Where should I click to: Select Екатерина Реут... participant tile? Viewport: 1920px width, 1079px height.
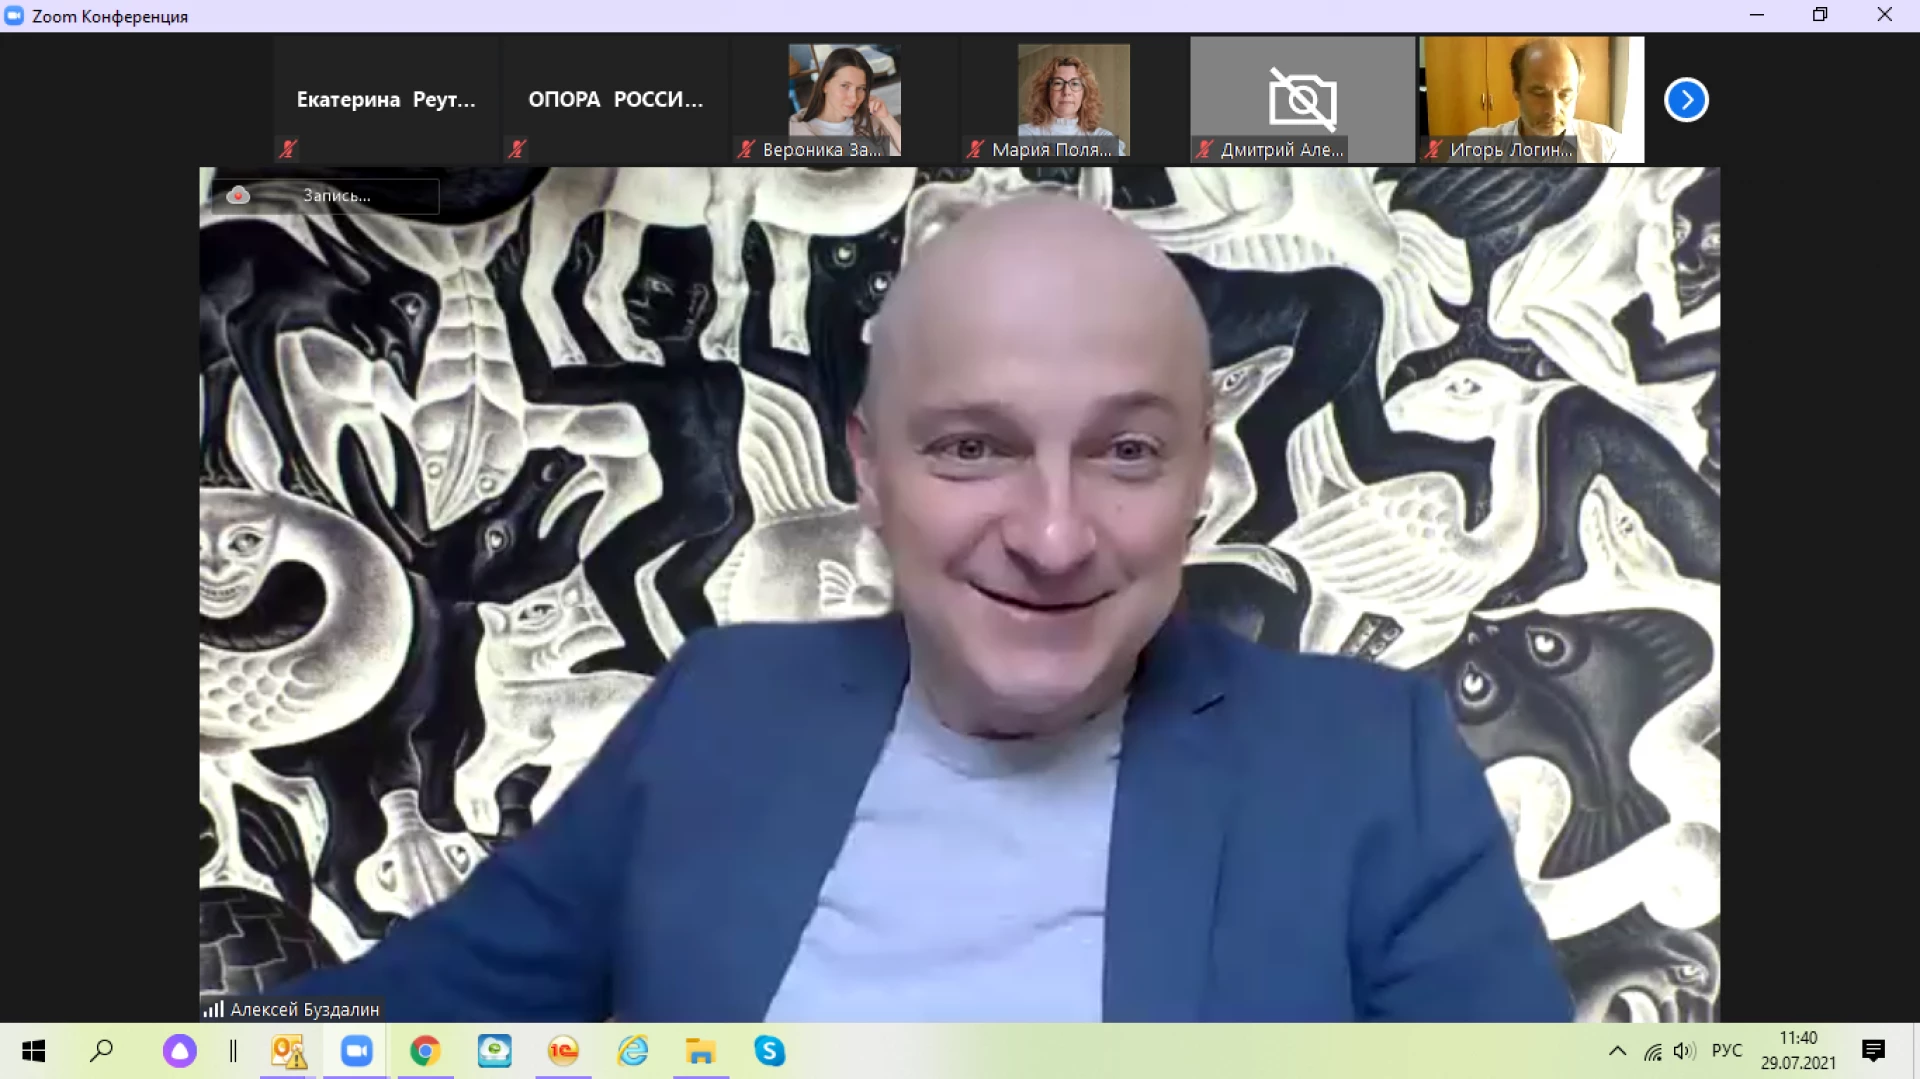386,100
